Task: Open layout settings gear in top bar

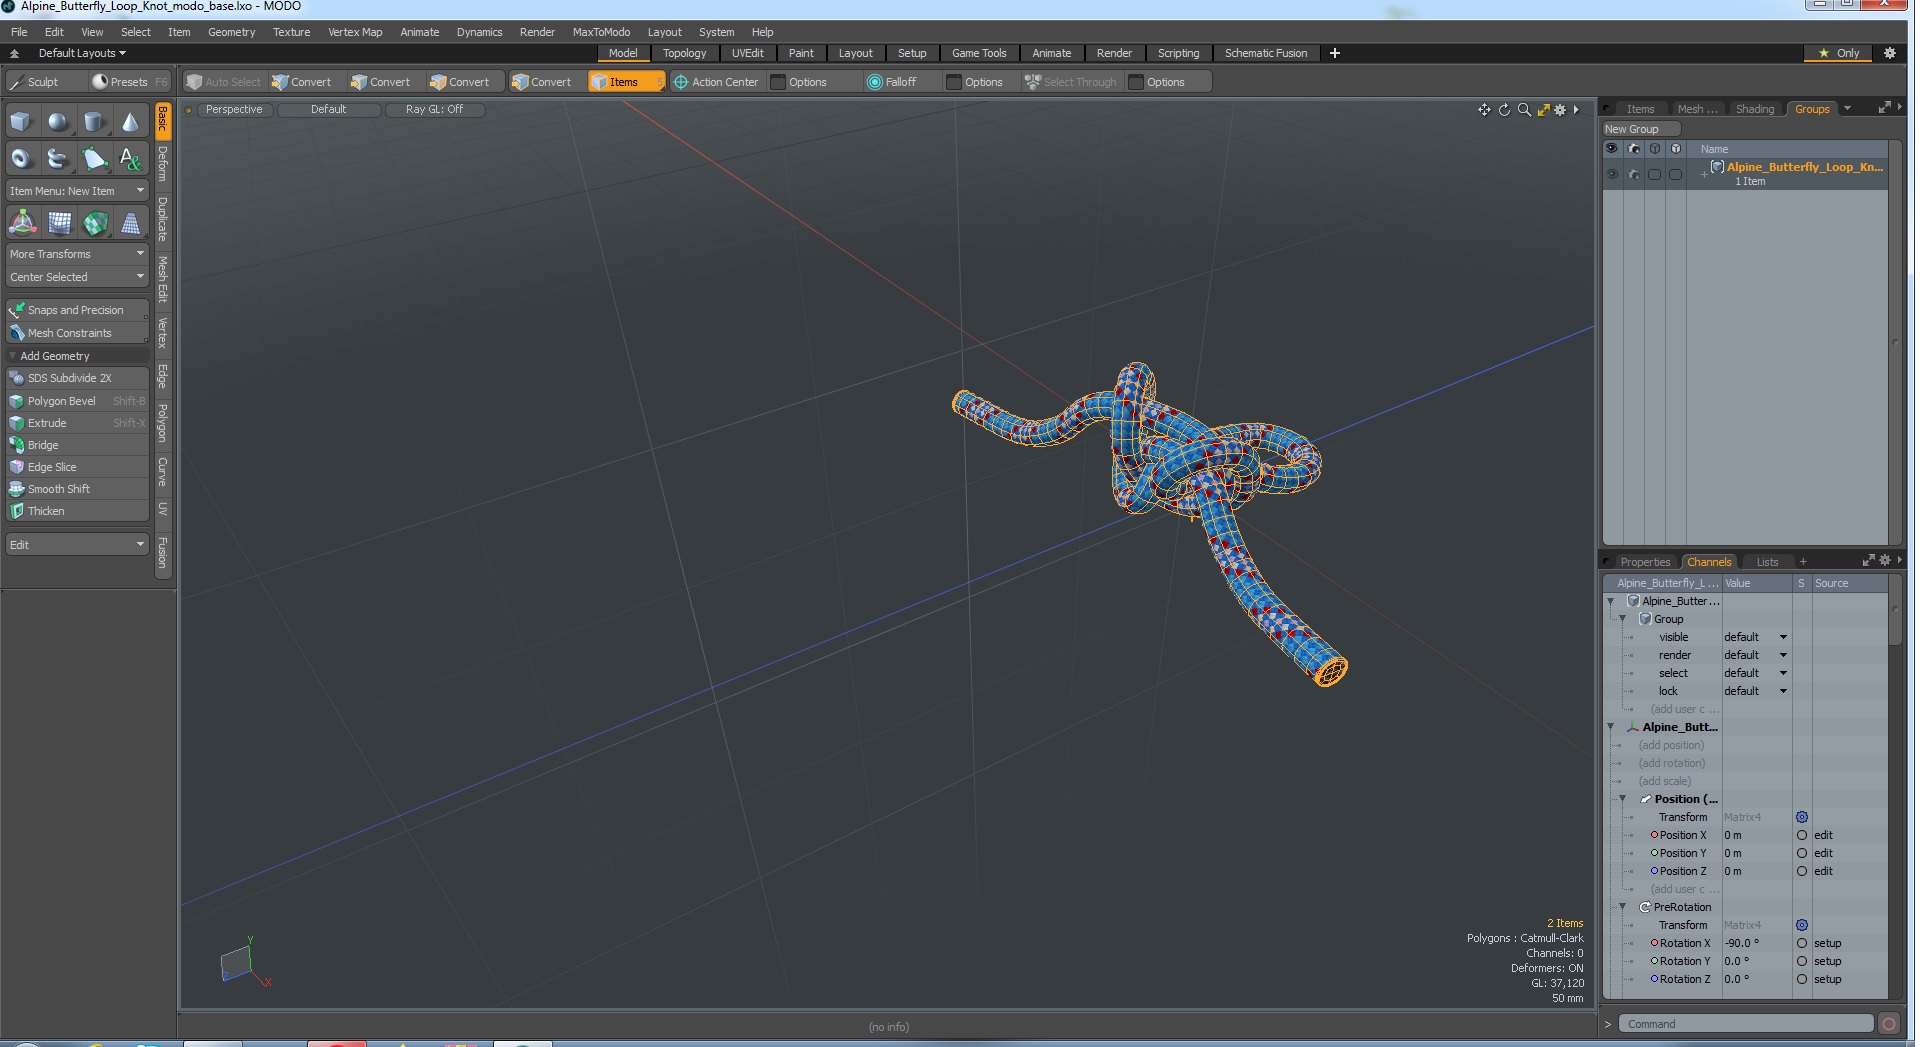Action: (x=1889, y=53)
